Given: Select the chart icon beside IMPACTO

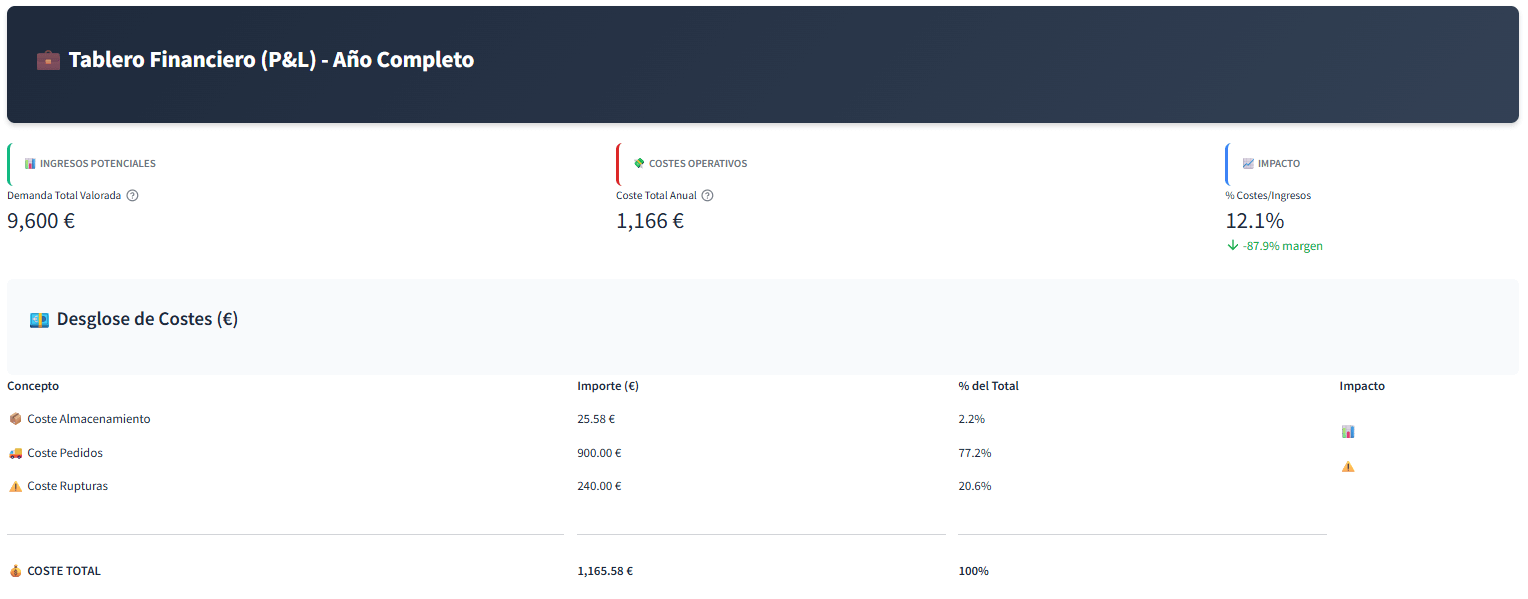Looking at the screenshot, I should click(x=1248, y=163).
